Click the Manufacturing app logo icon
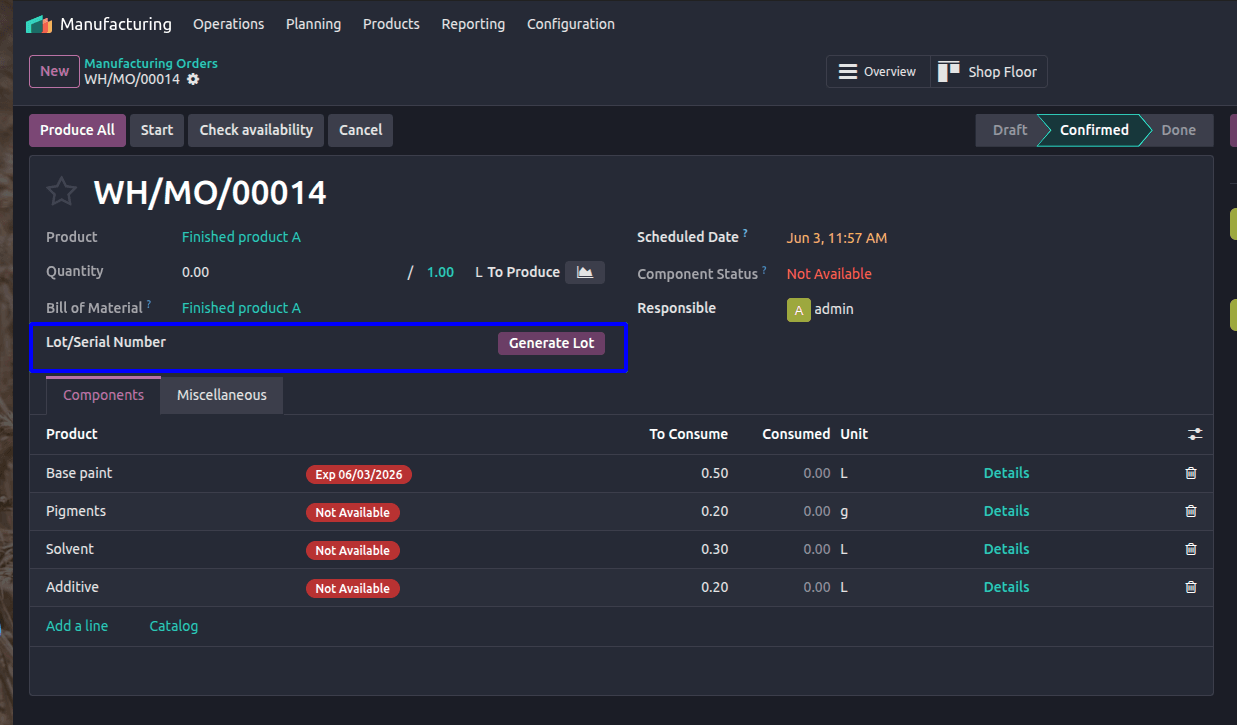1237x725 pixels. [39, 24]
